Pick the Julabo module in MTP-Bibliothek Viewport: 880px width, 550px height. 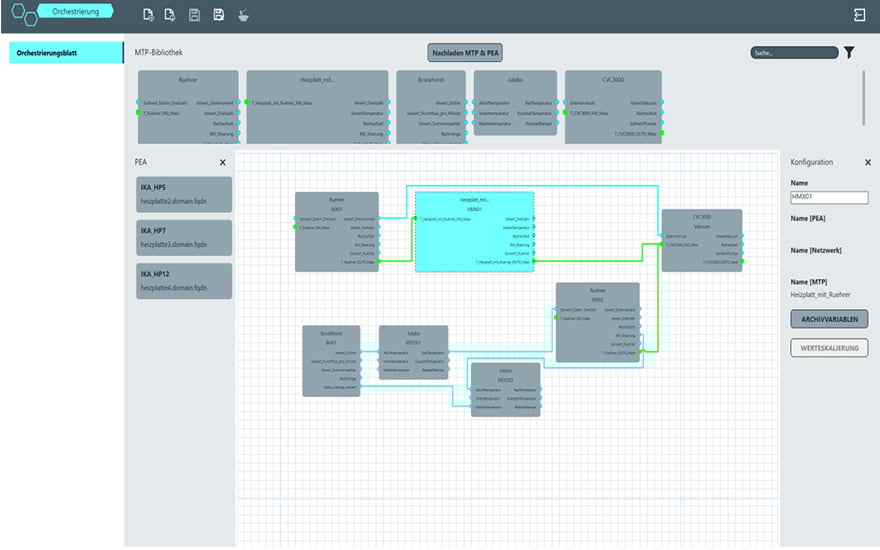click(515, 103)
